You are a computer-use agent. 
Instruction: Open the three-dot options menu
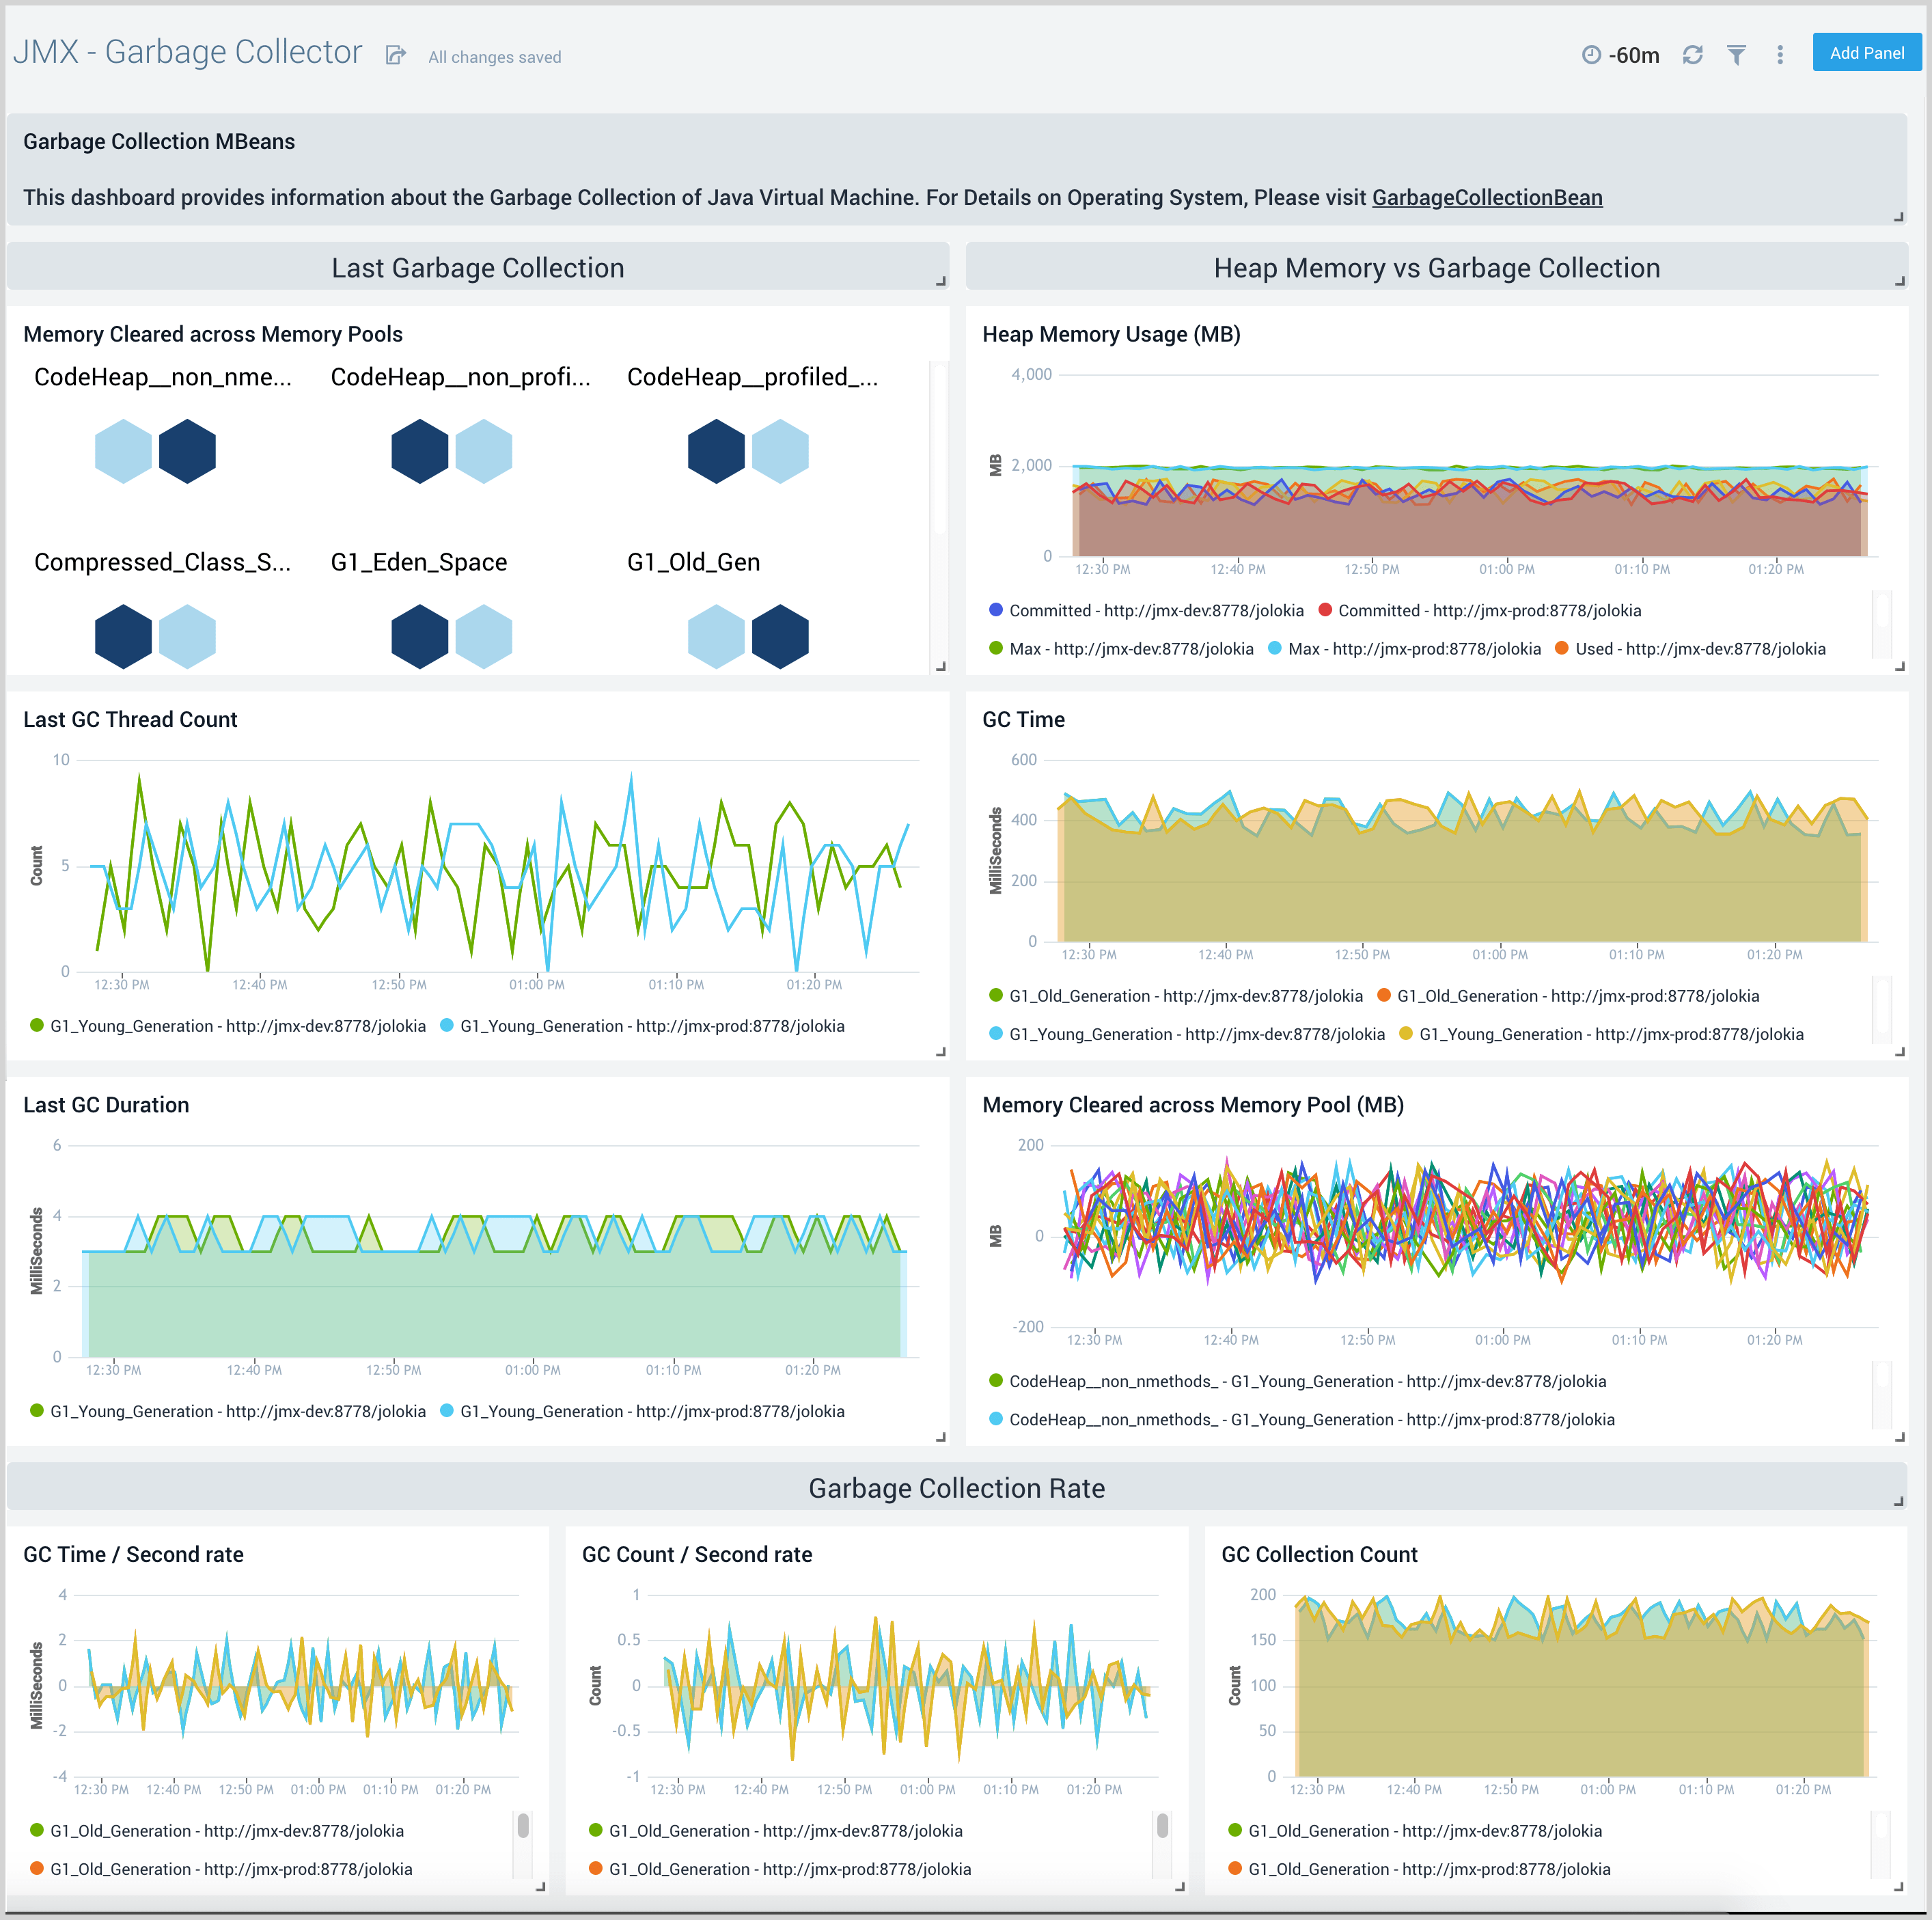pos(1781,55)
